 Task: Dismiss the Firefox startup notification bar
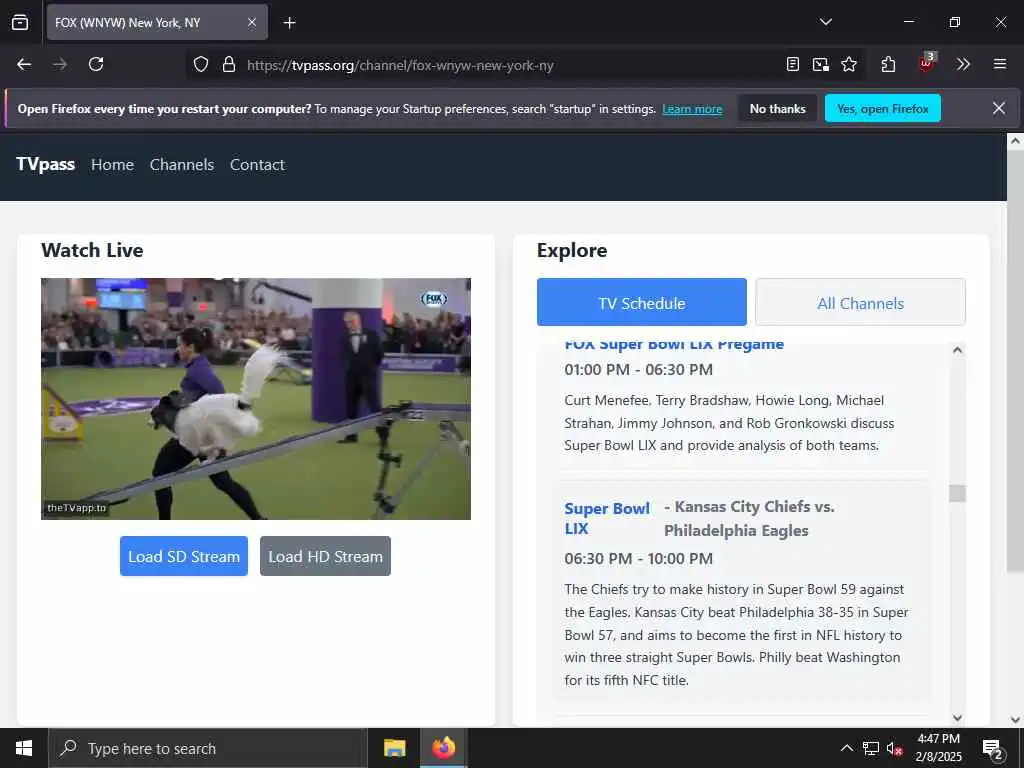coord(999,108)
